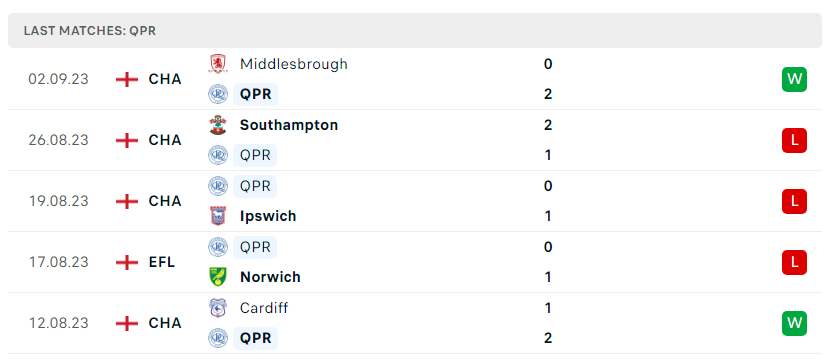The image size is (827, 360).
Task: Click the Last Matches: QPR header
Action: (90, 31)
